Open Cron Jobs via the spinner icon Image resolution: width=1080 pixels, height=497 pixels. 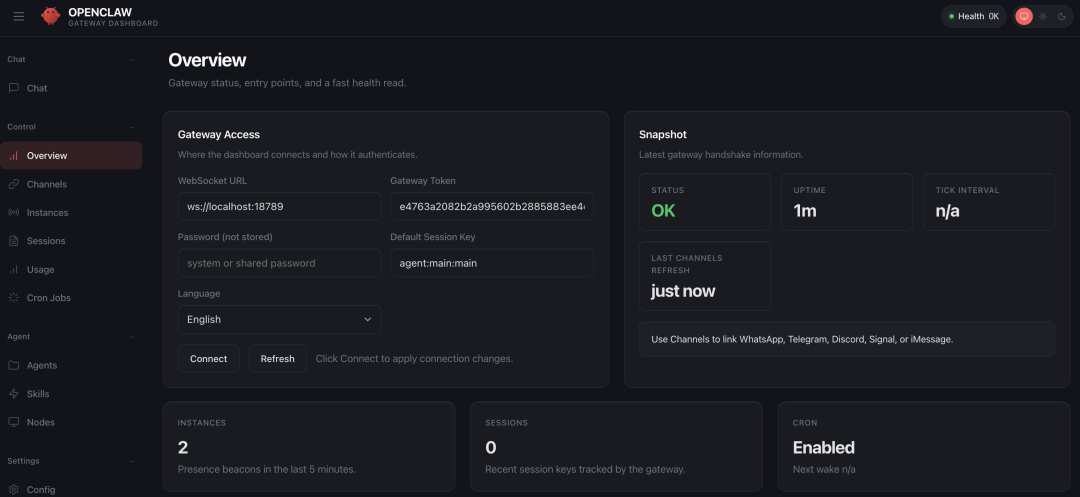(x=14, y=298)
